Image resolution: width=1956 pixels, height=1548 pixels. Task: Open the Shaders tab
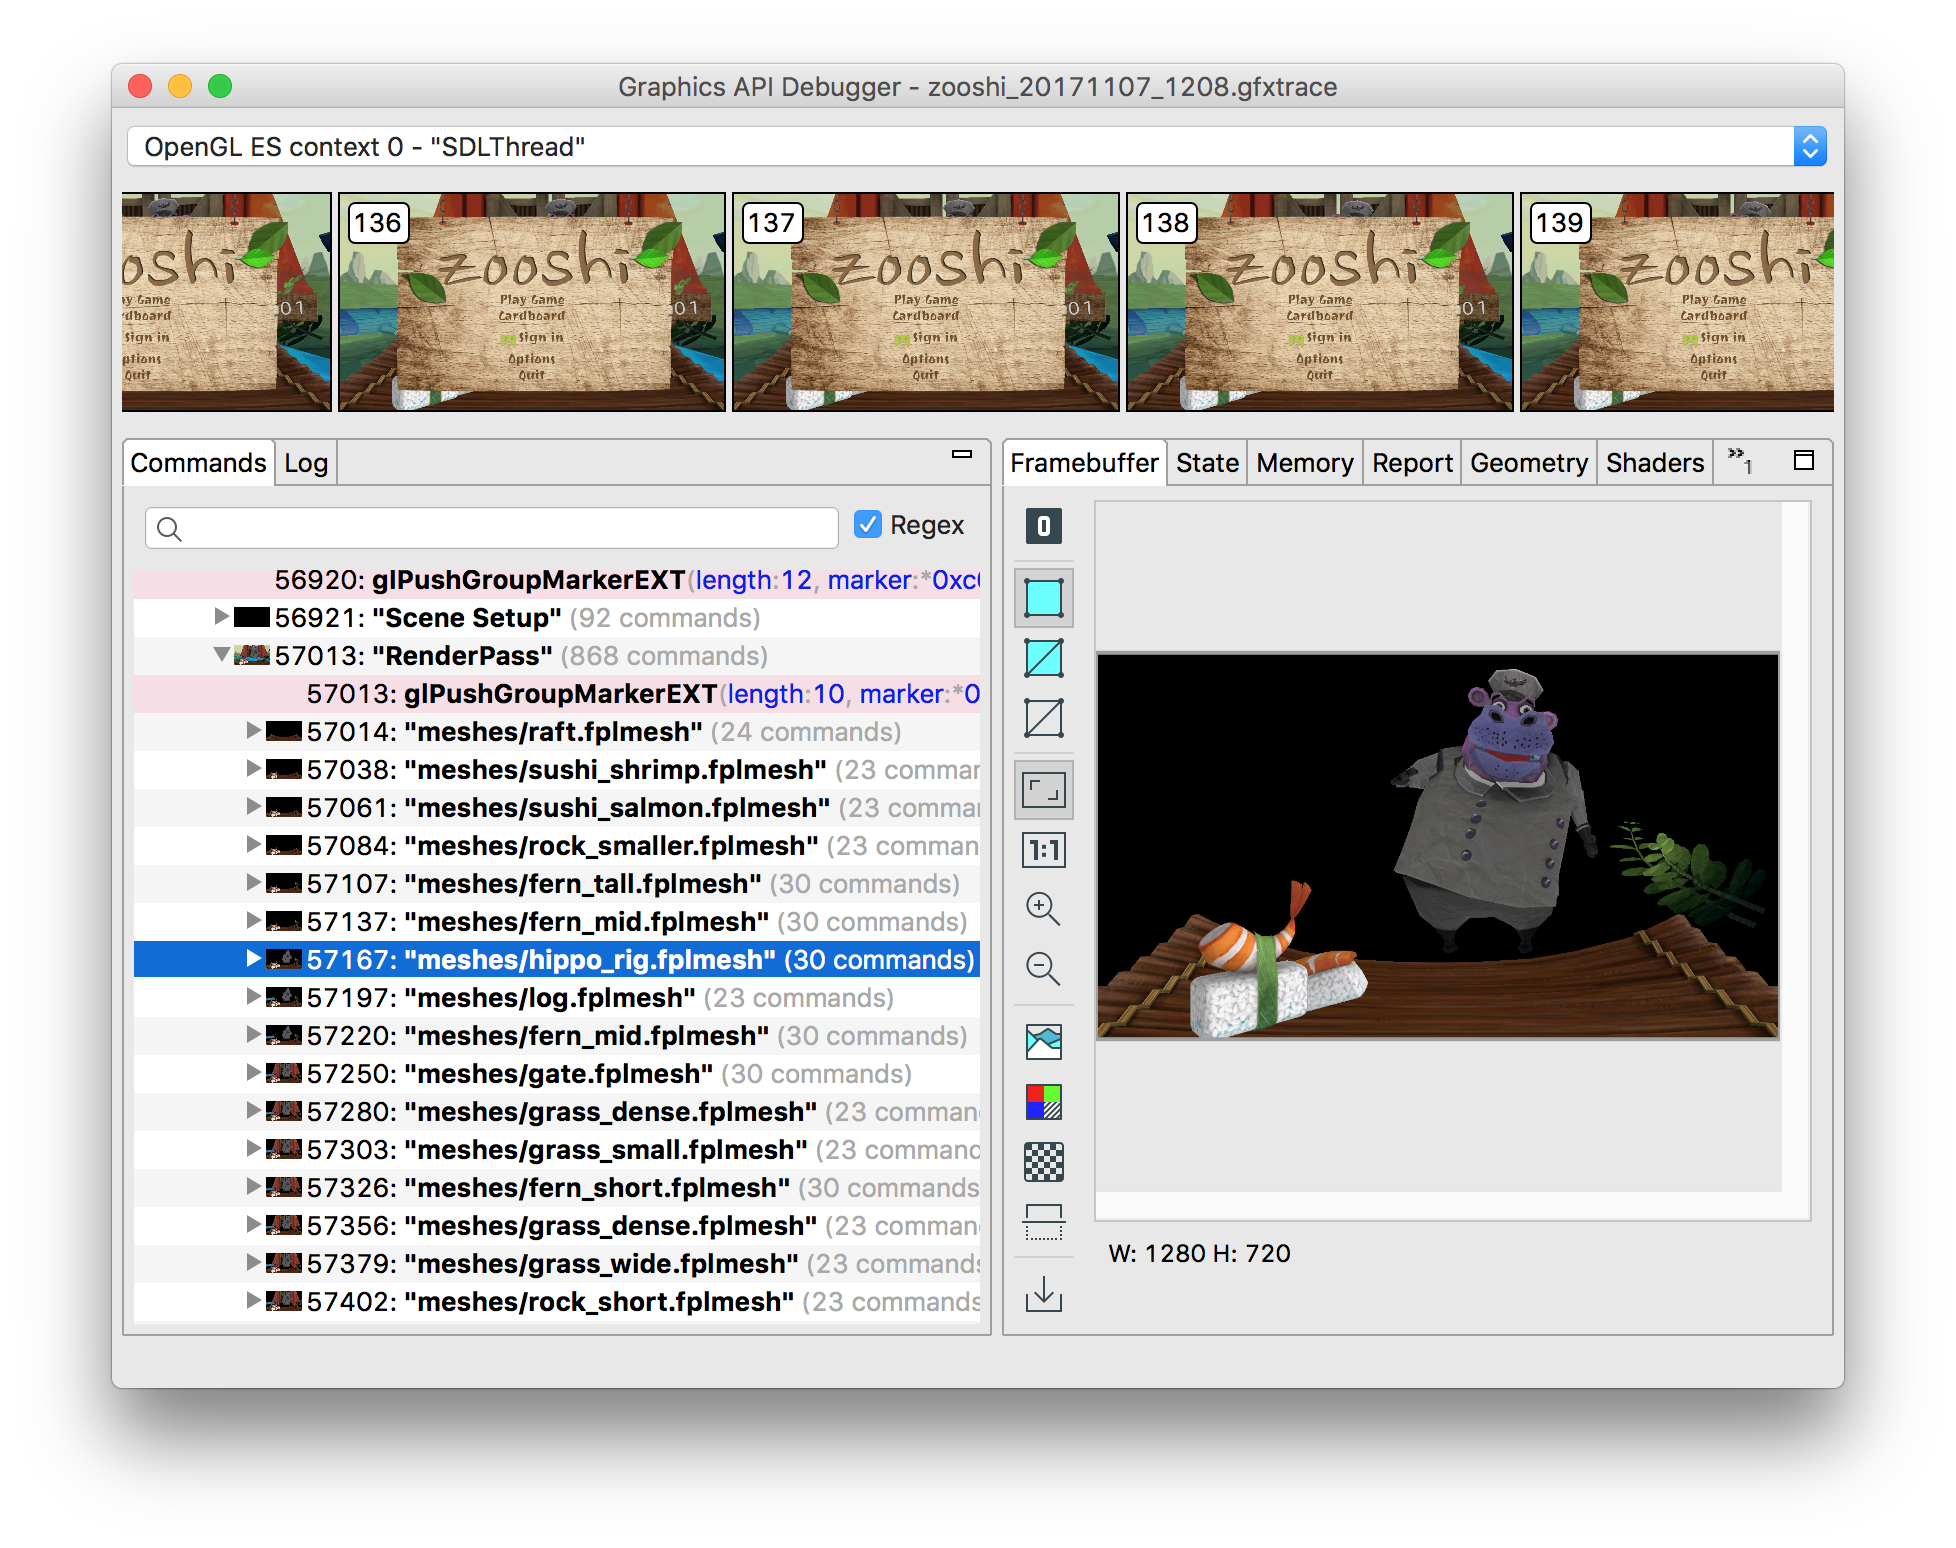point(1655,463)
